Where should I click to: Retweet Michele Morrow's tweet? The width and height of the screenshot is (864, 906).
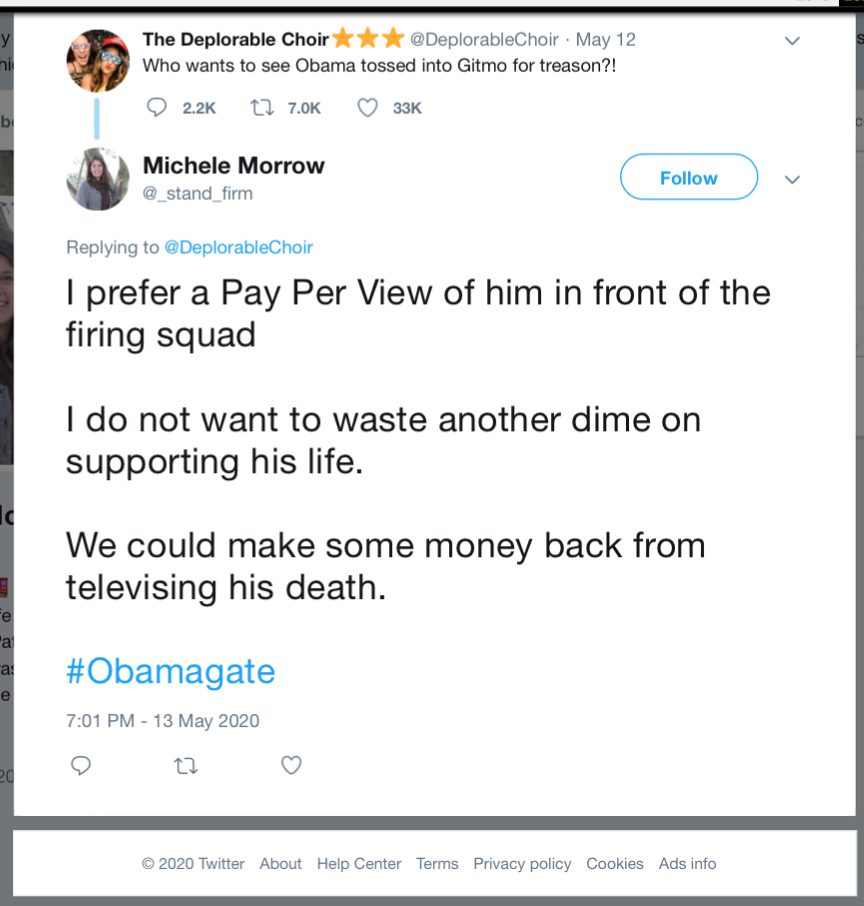[x=185, y=765]
